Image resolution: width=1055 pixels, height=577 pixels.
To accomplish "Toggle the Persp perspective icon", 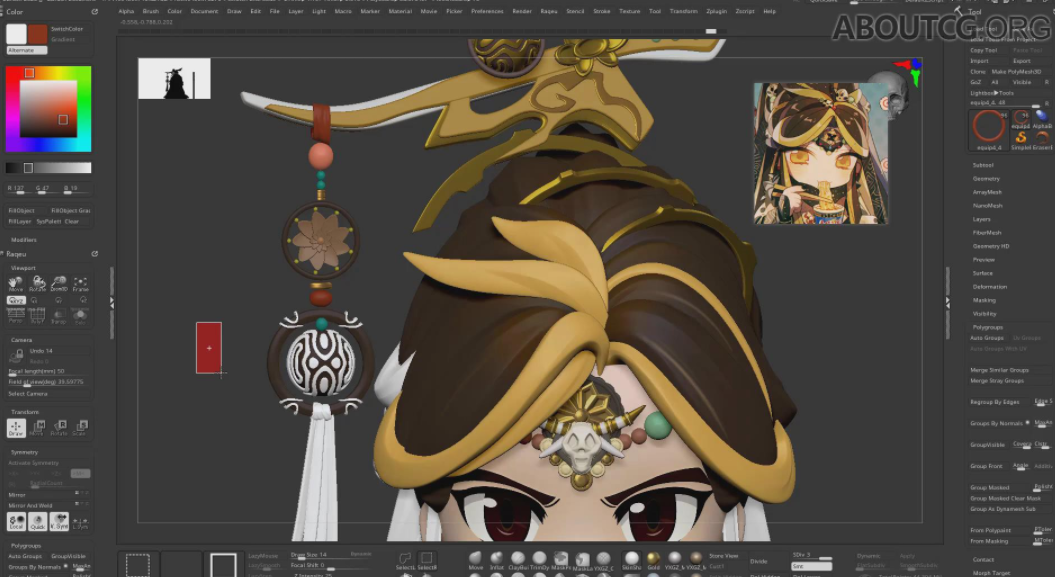I will point(15,316).
